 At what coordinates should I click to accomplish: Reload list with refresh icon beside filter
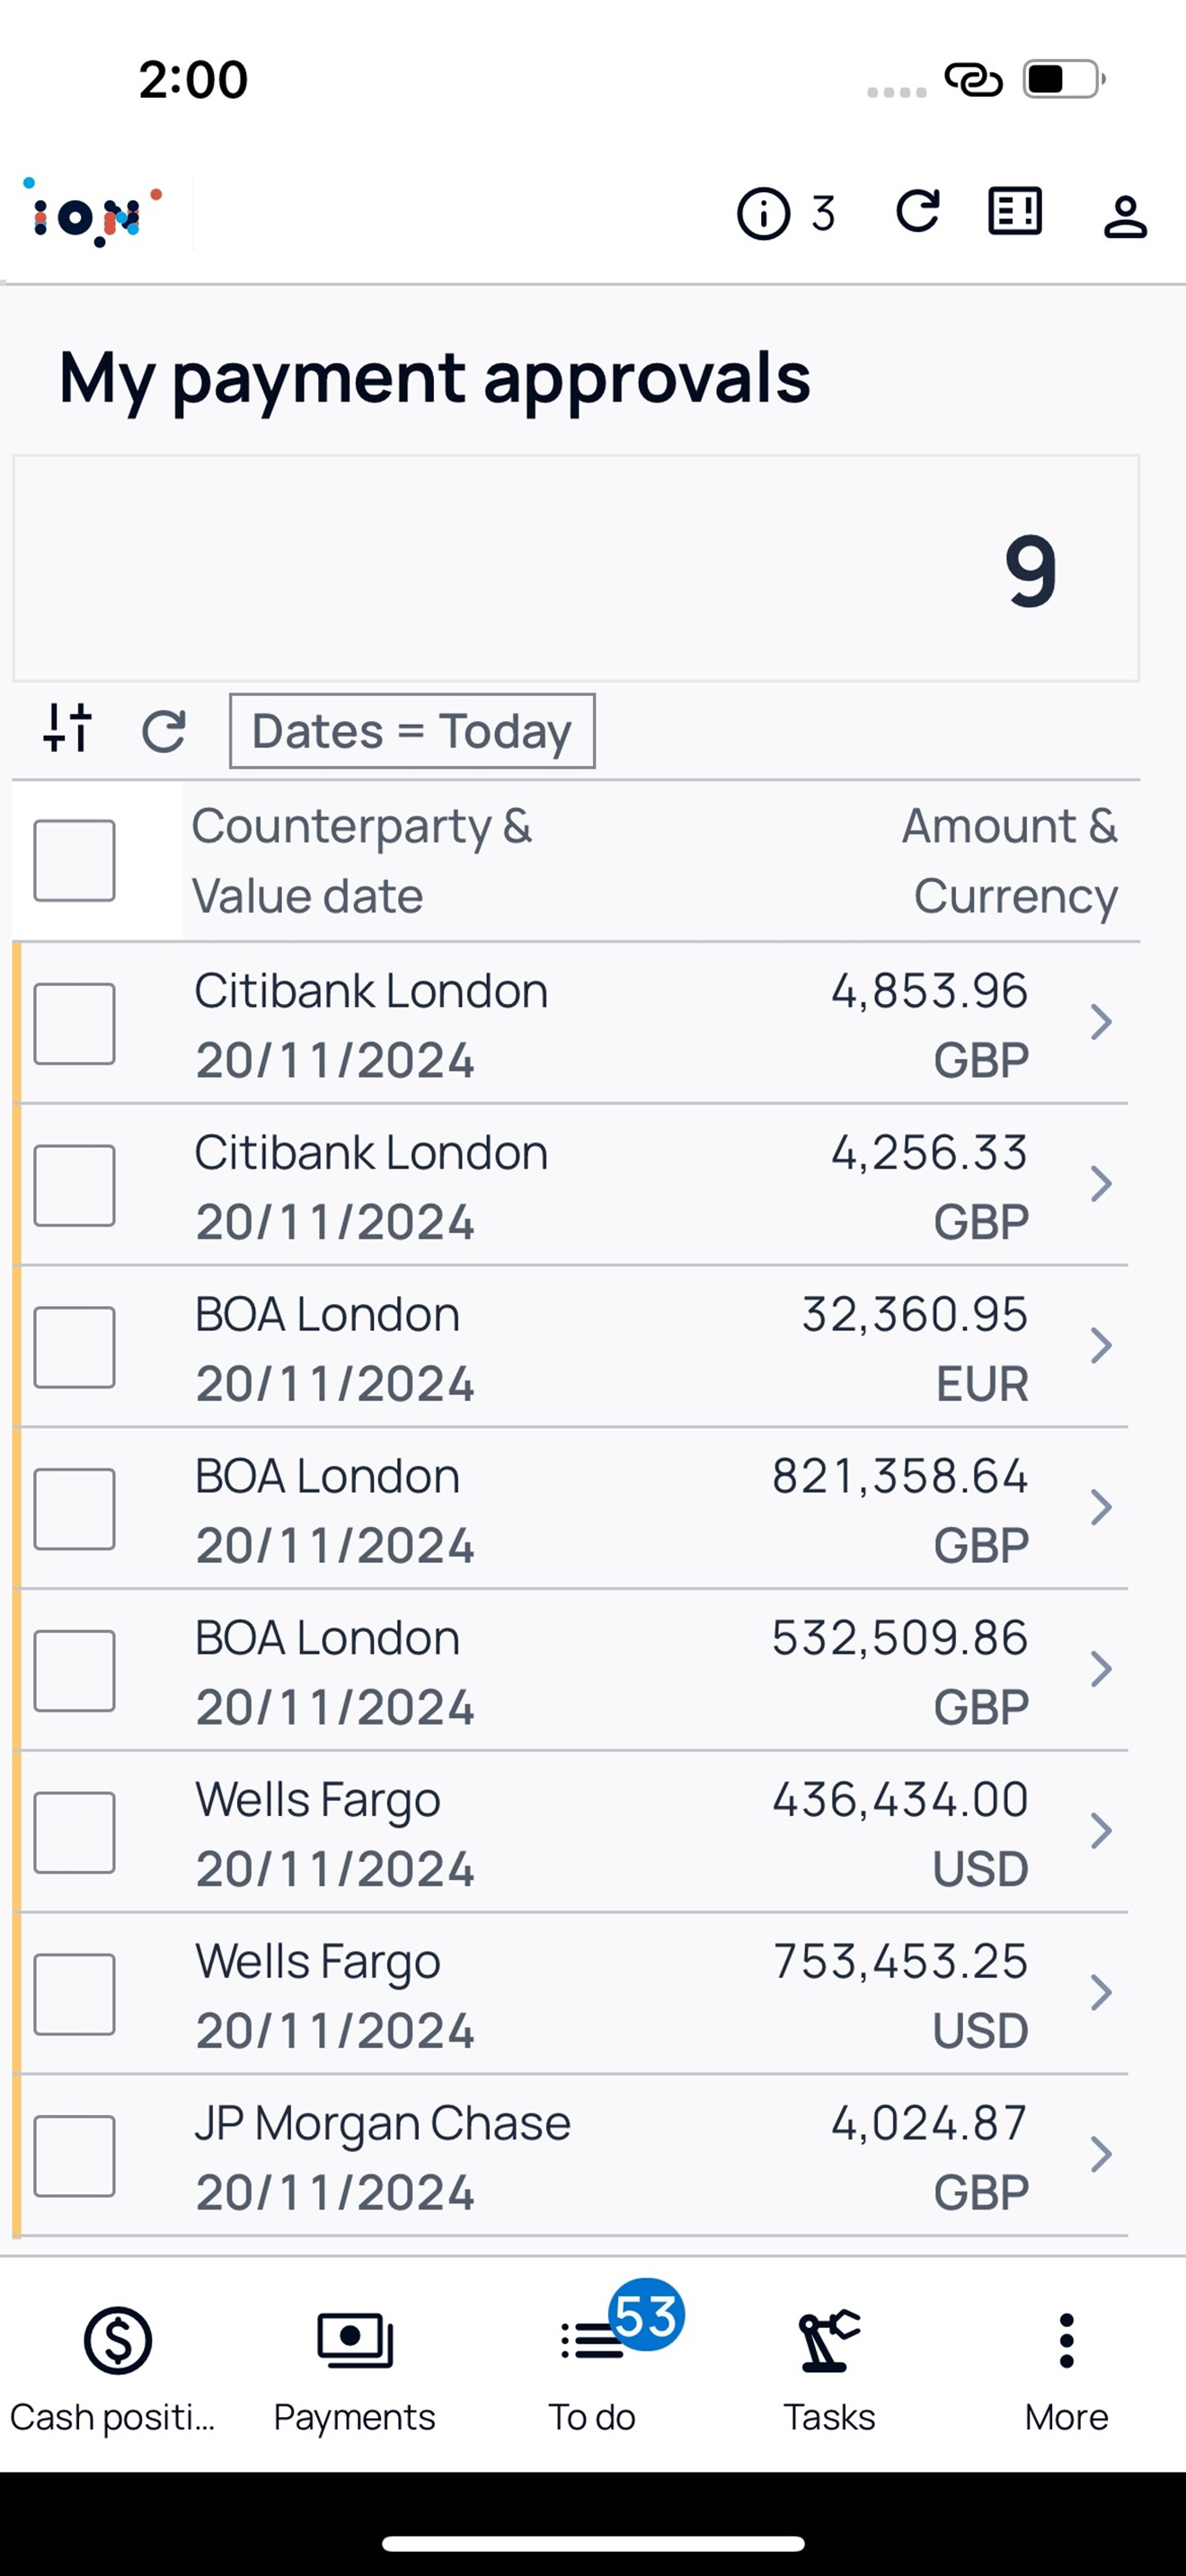(x=164, y=731)
